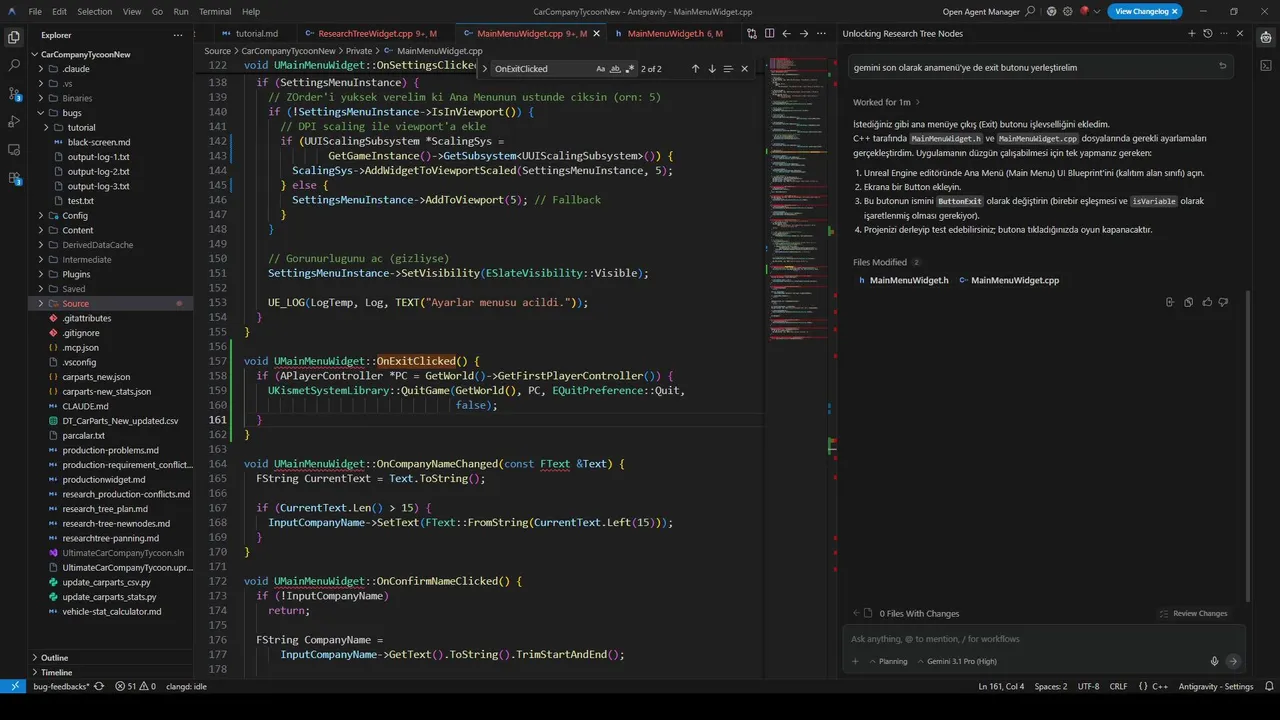Click microphone voice input icon
The height and width of the screenshot is (720, 1280).
pos(1215,661)
